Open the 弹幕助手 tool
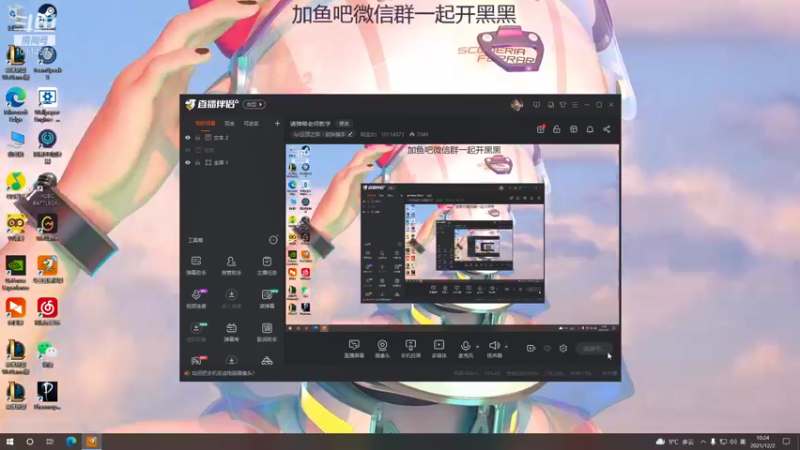The height and width of the screenshot is (450, 800). [x=196, y=266]
